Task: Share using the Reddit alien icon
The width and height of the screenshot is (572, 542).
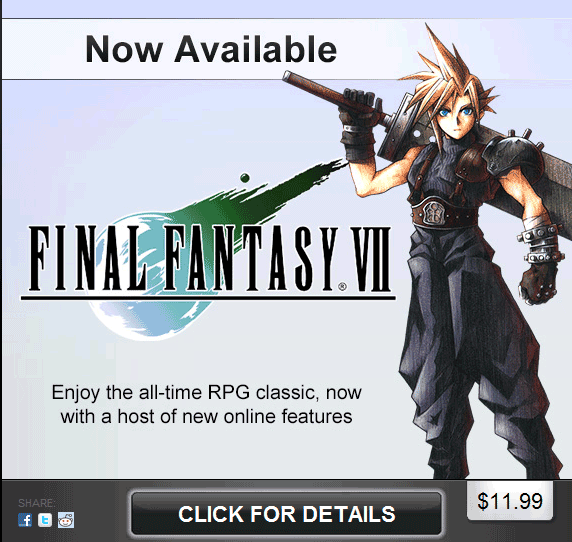Action: pyautogui.click(x=66, y=520)
